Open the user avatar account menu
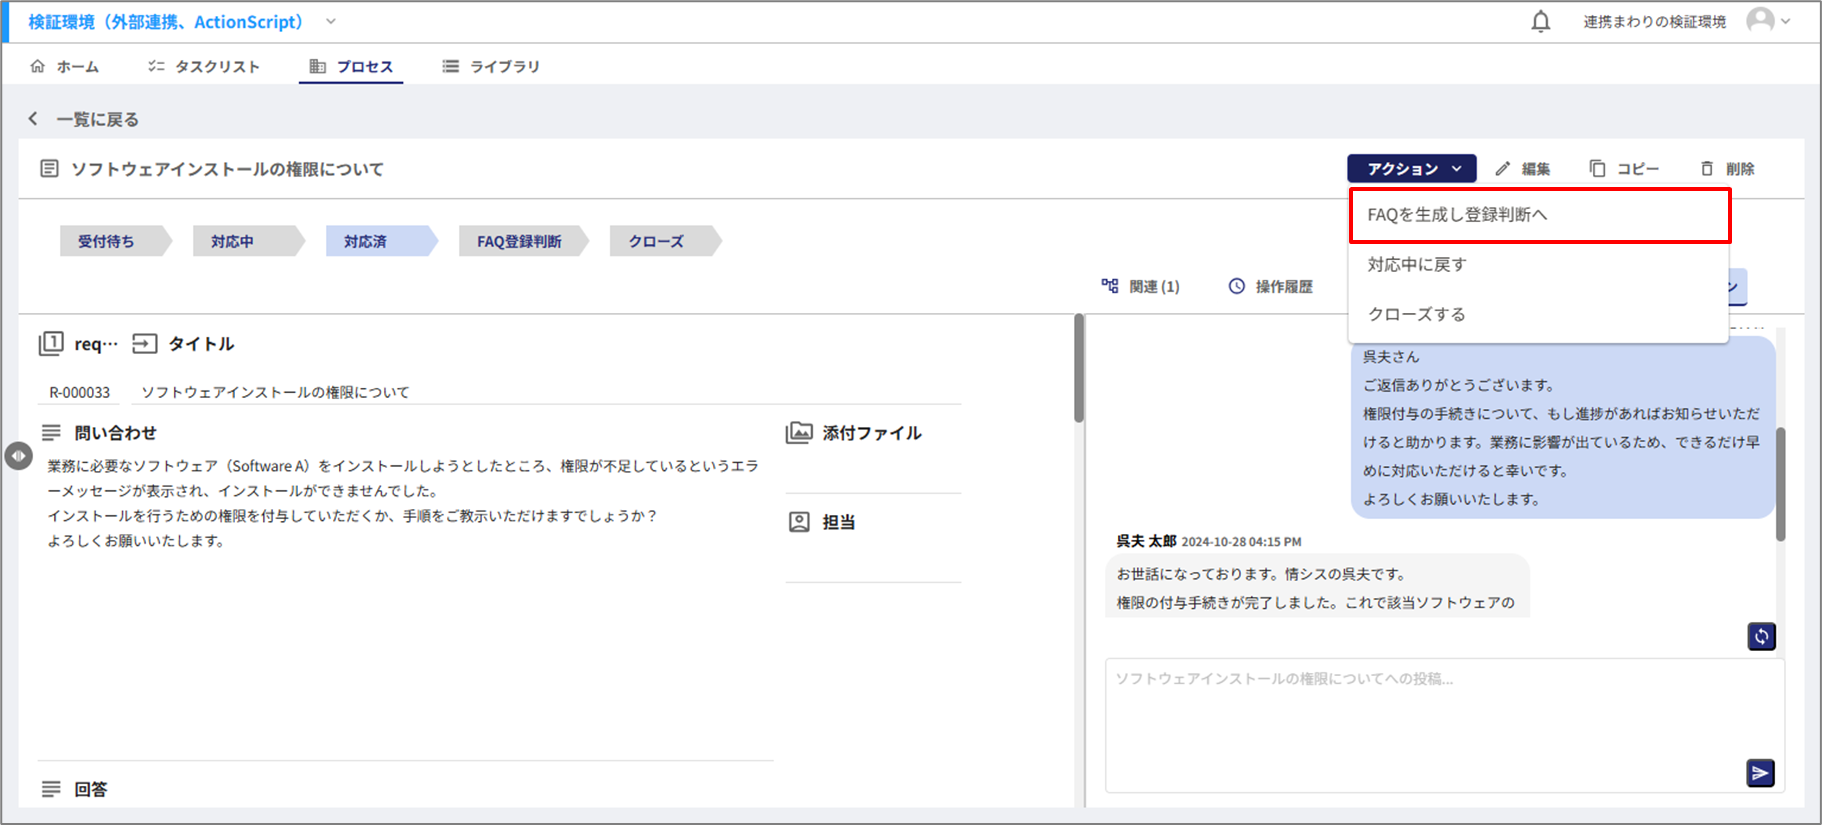Viewport: 1822px width, 825px height. (1767, 21)
